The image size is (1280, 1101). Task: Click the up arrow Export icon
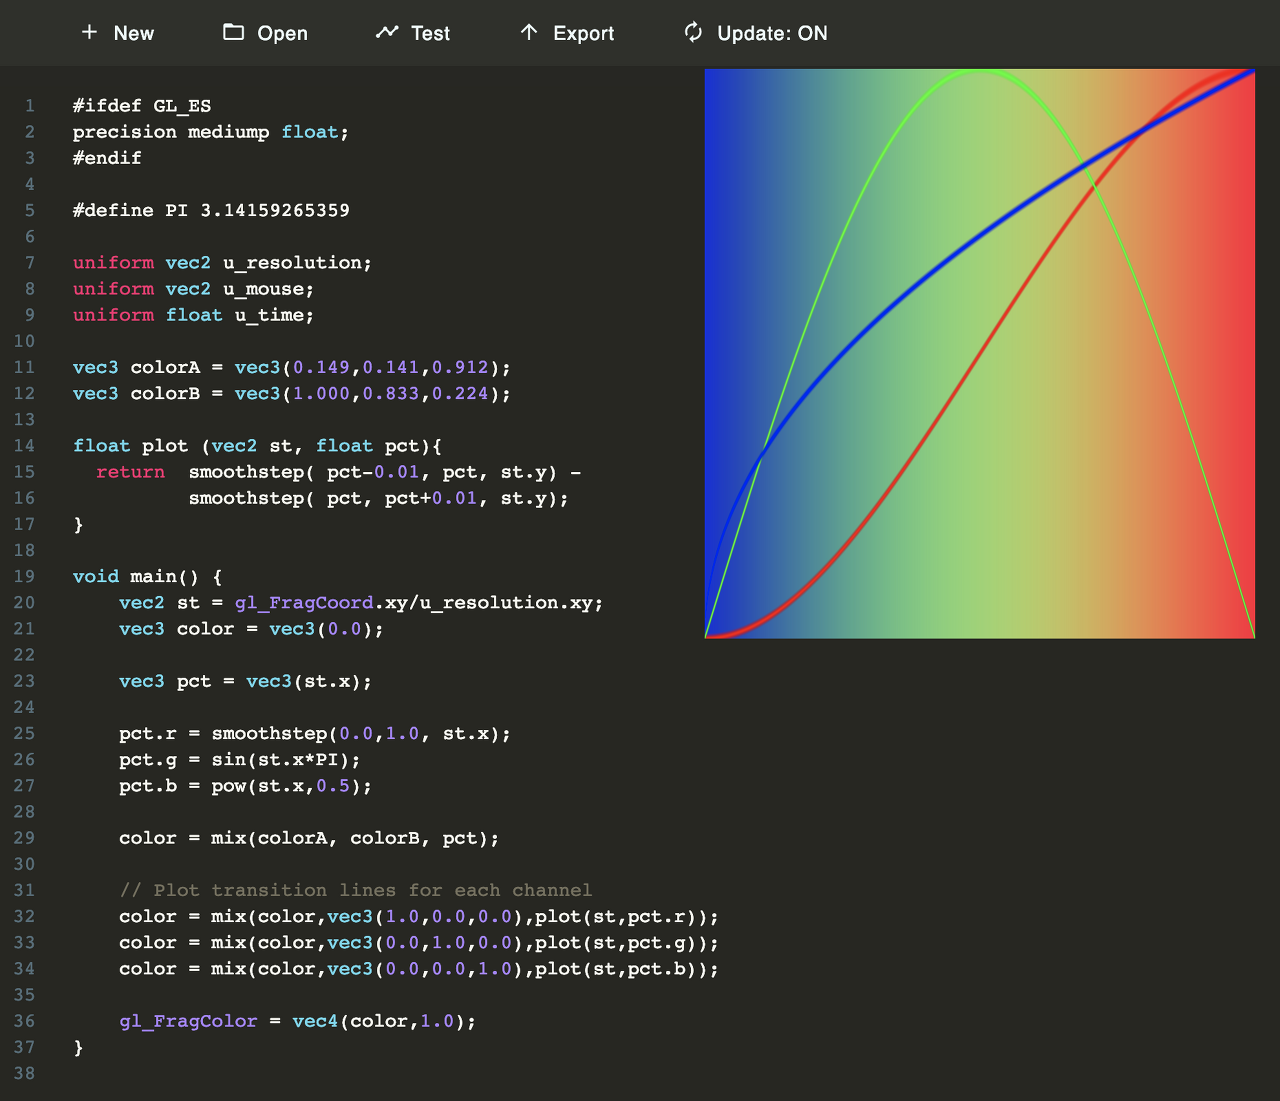pos(529,32)
